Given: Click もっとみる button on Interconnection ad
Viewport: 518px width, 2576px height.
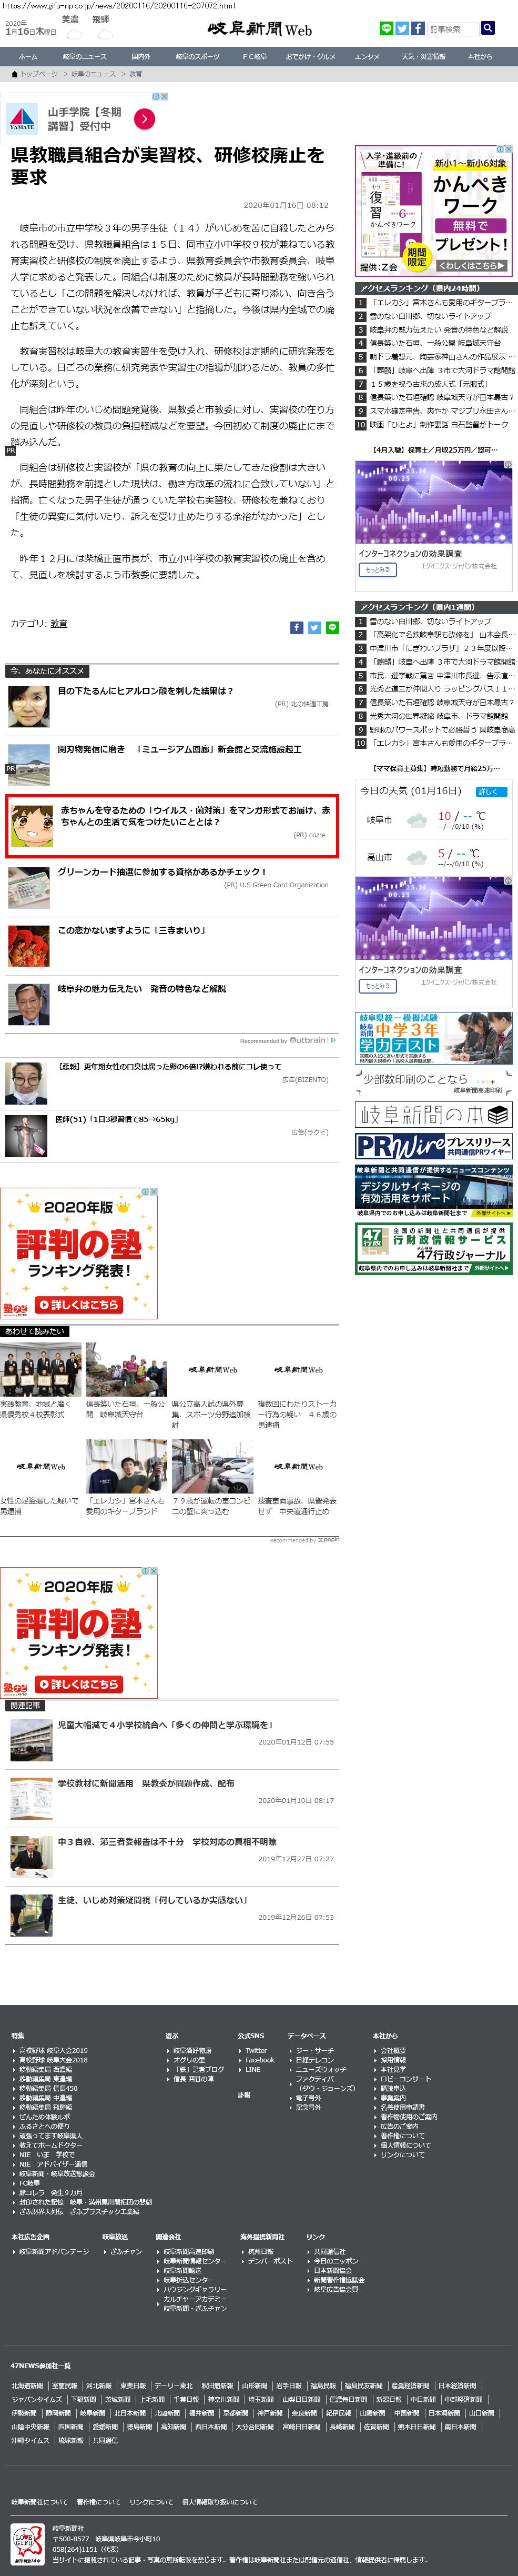Looking at the screenshot, I should point(376,570).
